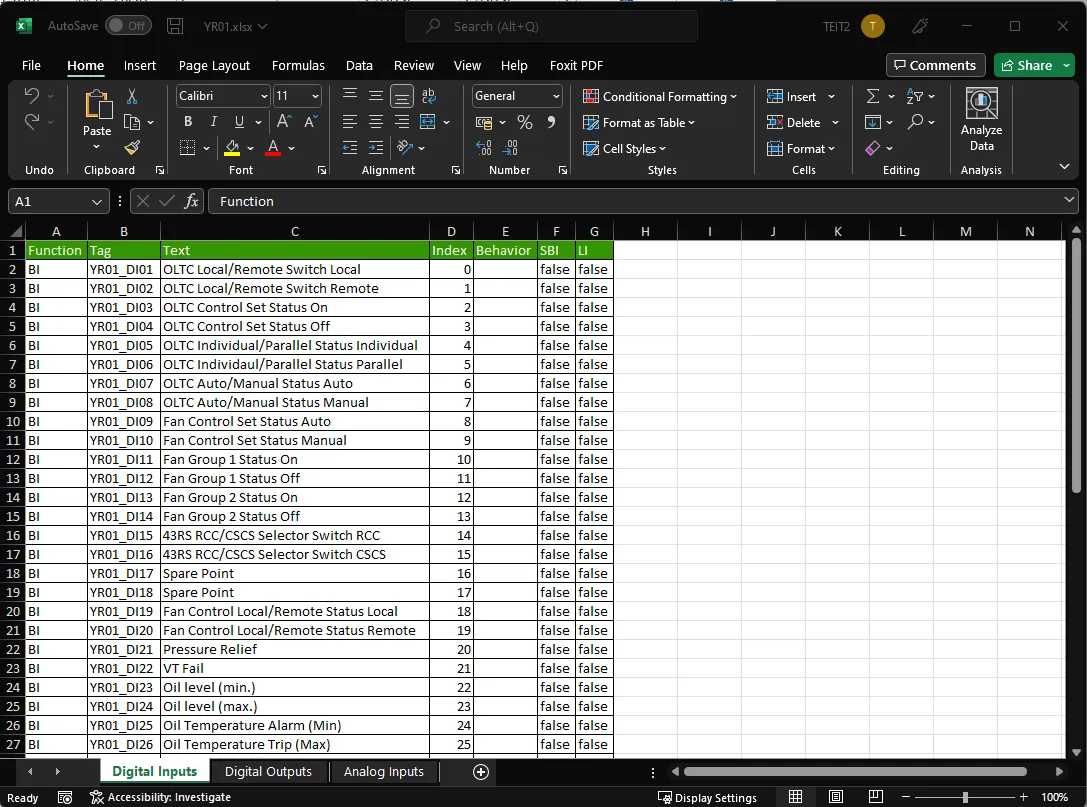Viewport: 1087px width, 807px height.
Task: Click the Paste clipboard icon
Action: coord(97,105)
